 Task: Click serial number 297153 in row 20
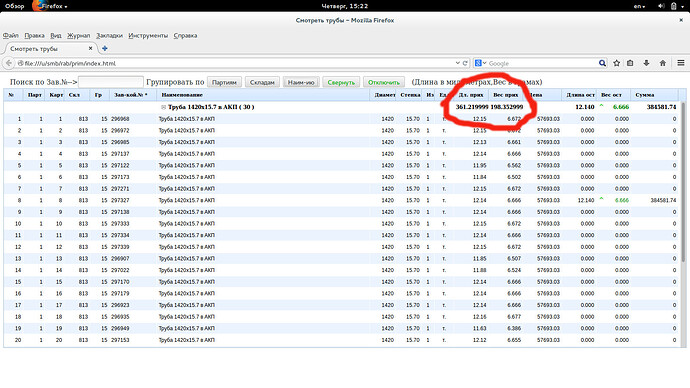[x=120, y=340]
